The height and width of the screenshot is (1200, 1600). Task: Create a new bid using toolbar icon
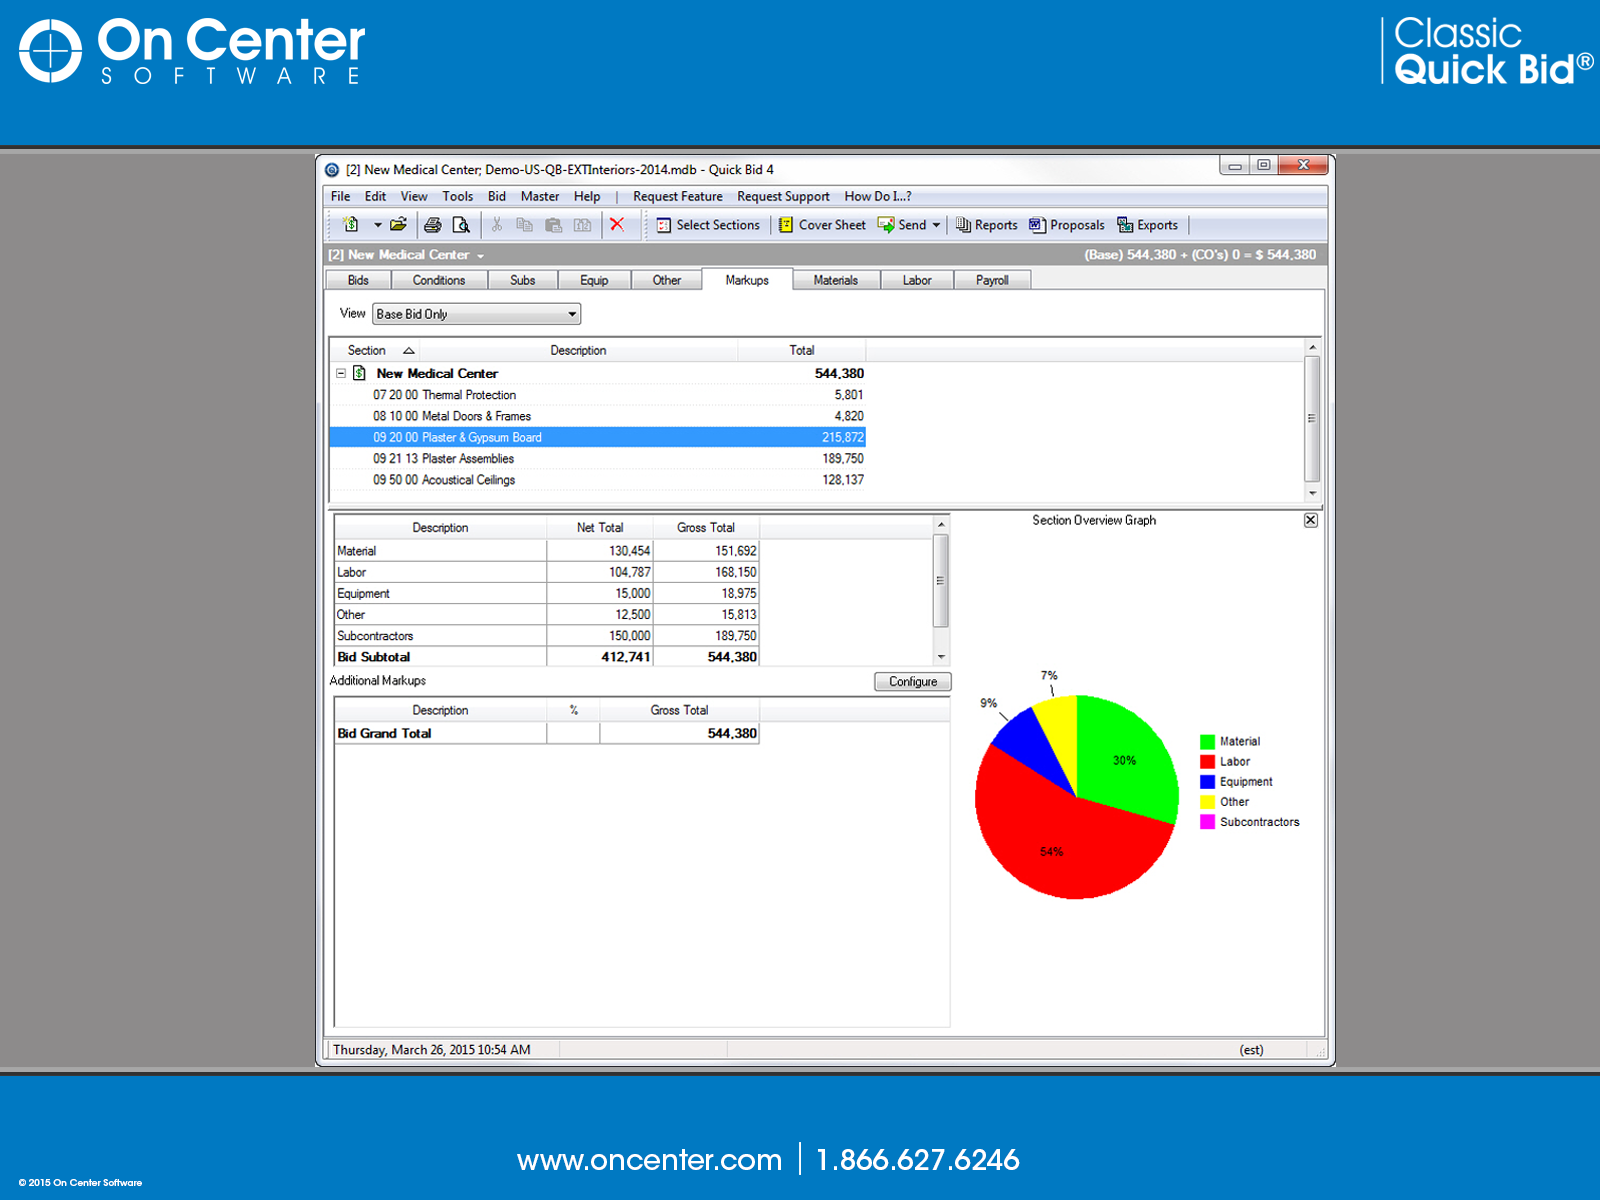[352, 225]
